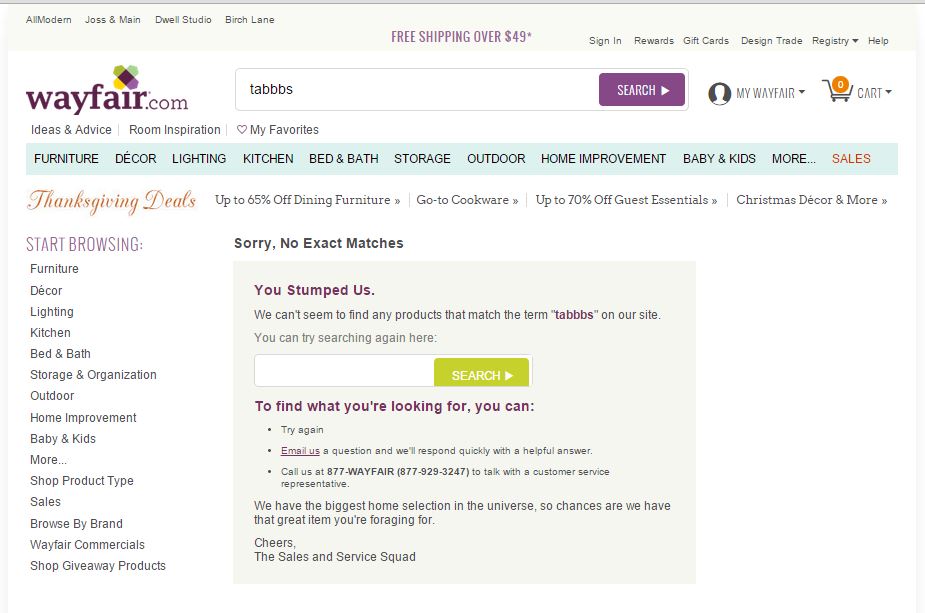
Task: Expand the Cart dropdown arrow
Action: point(888,93)
